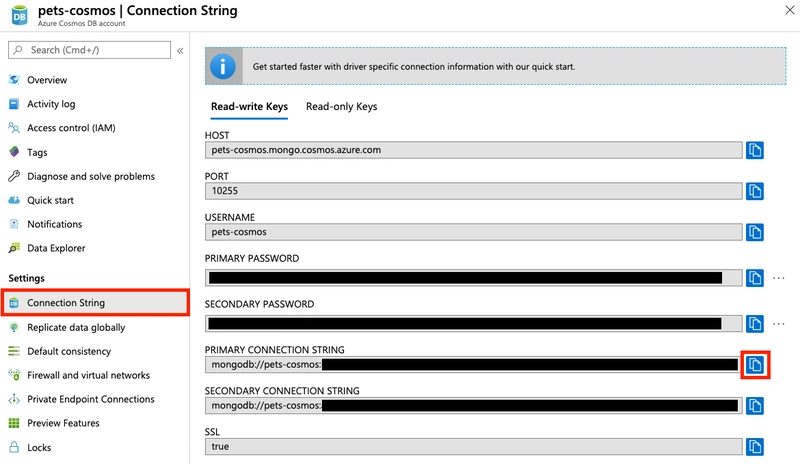This screenshot has height=464, width=800.
Task: Click the Settings section heading
Action: tap(27, 278)
